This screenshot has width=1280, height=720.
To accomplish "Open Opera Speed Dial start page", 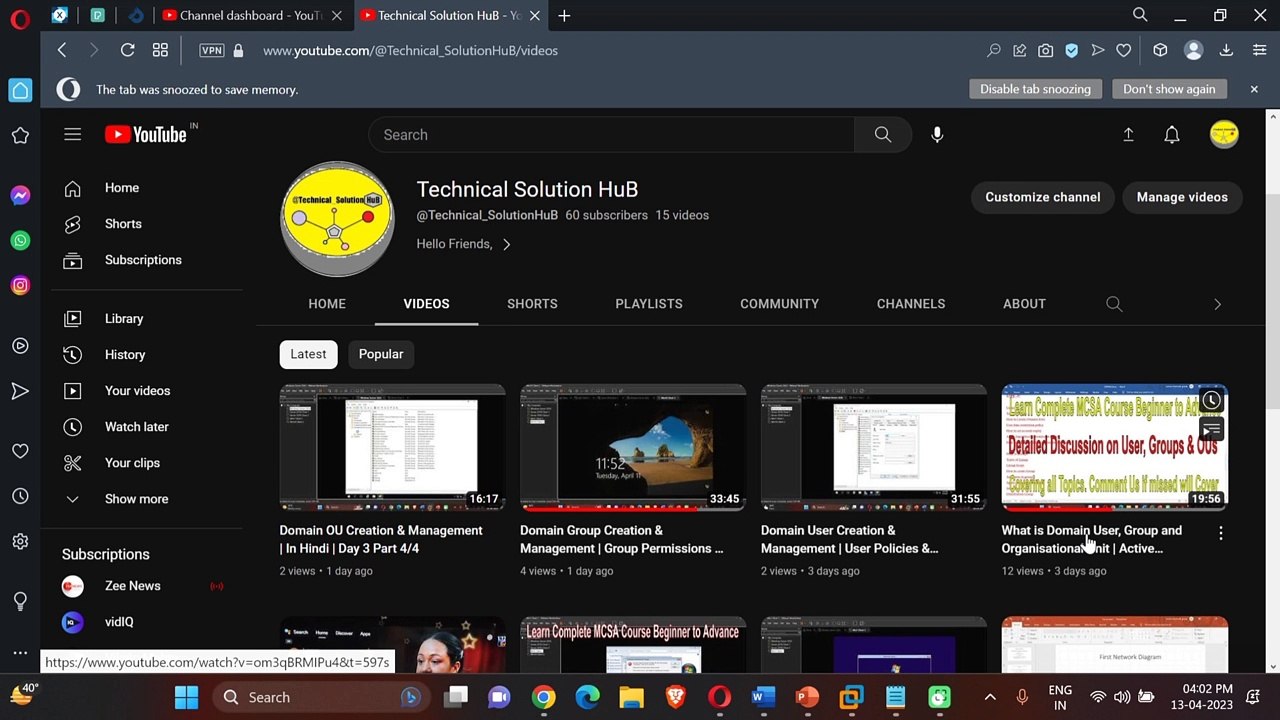I will point(160,50).
